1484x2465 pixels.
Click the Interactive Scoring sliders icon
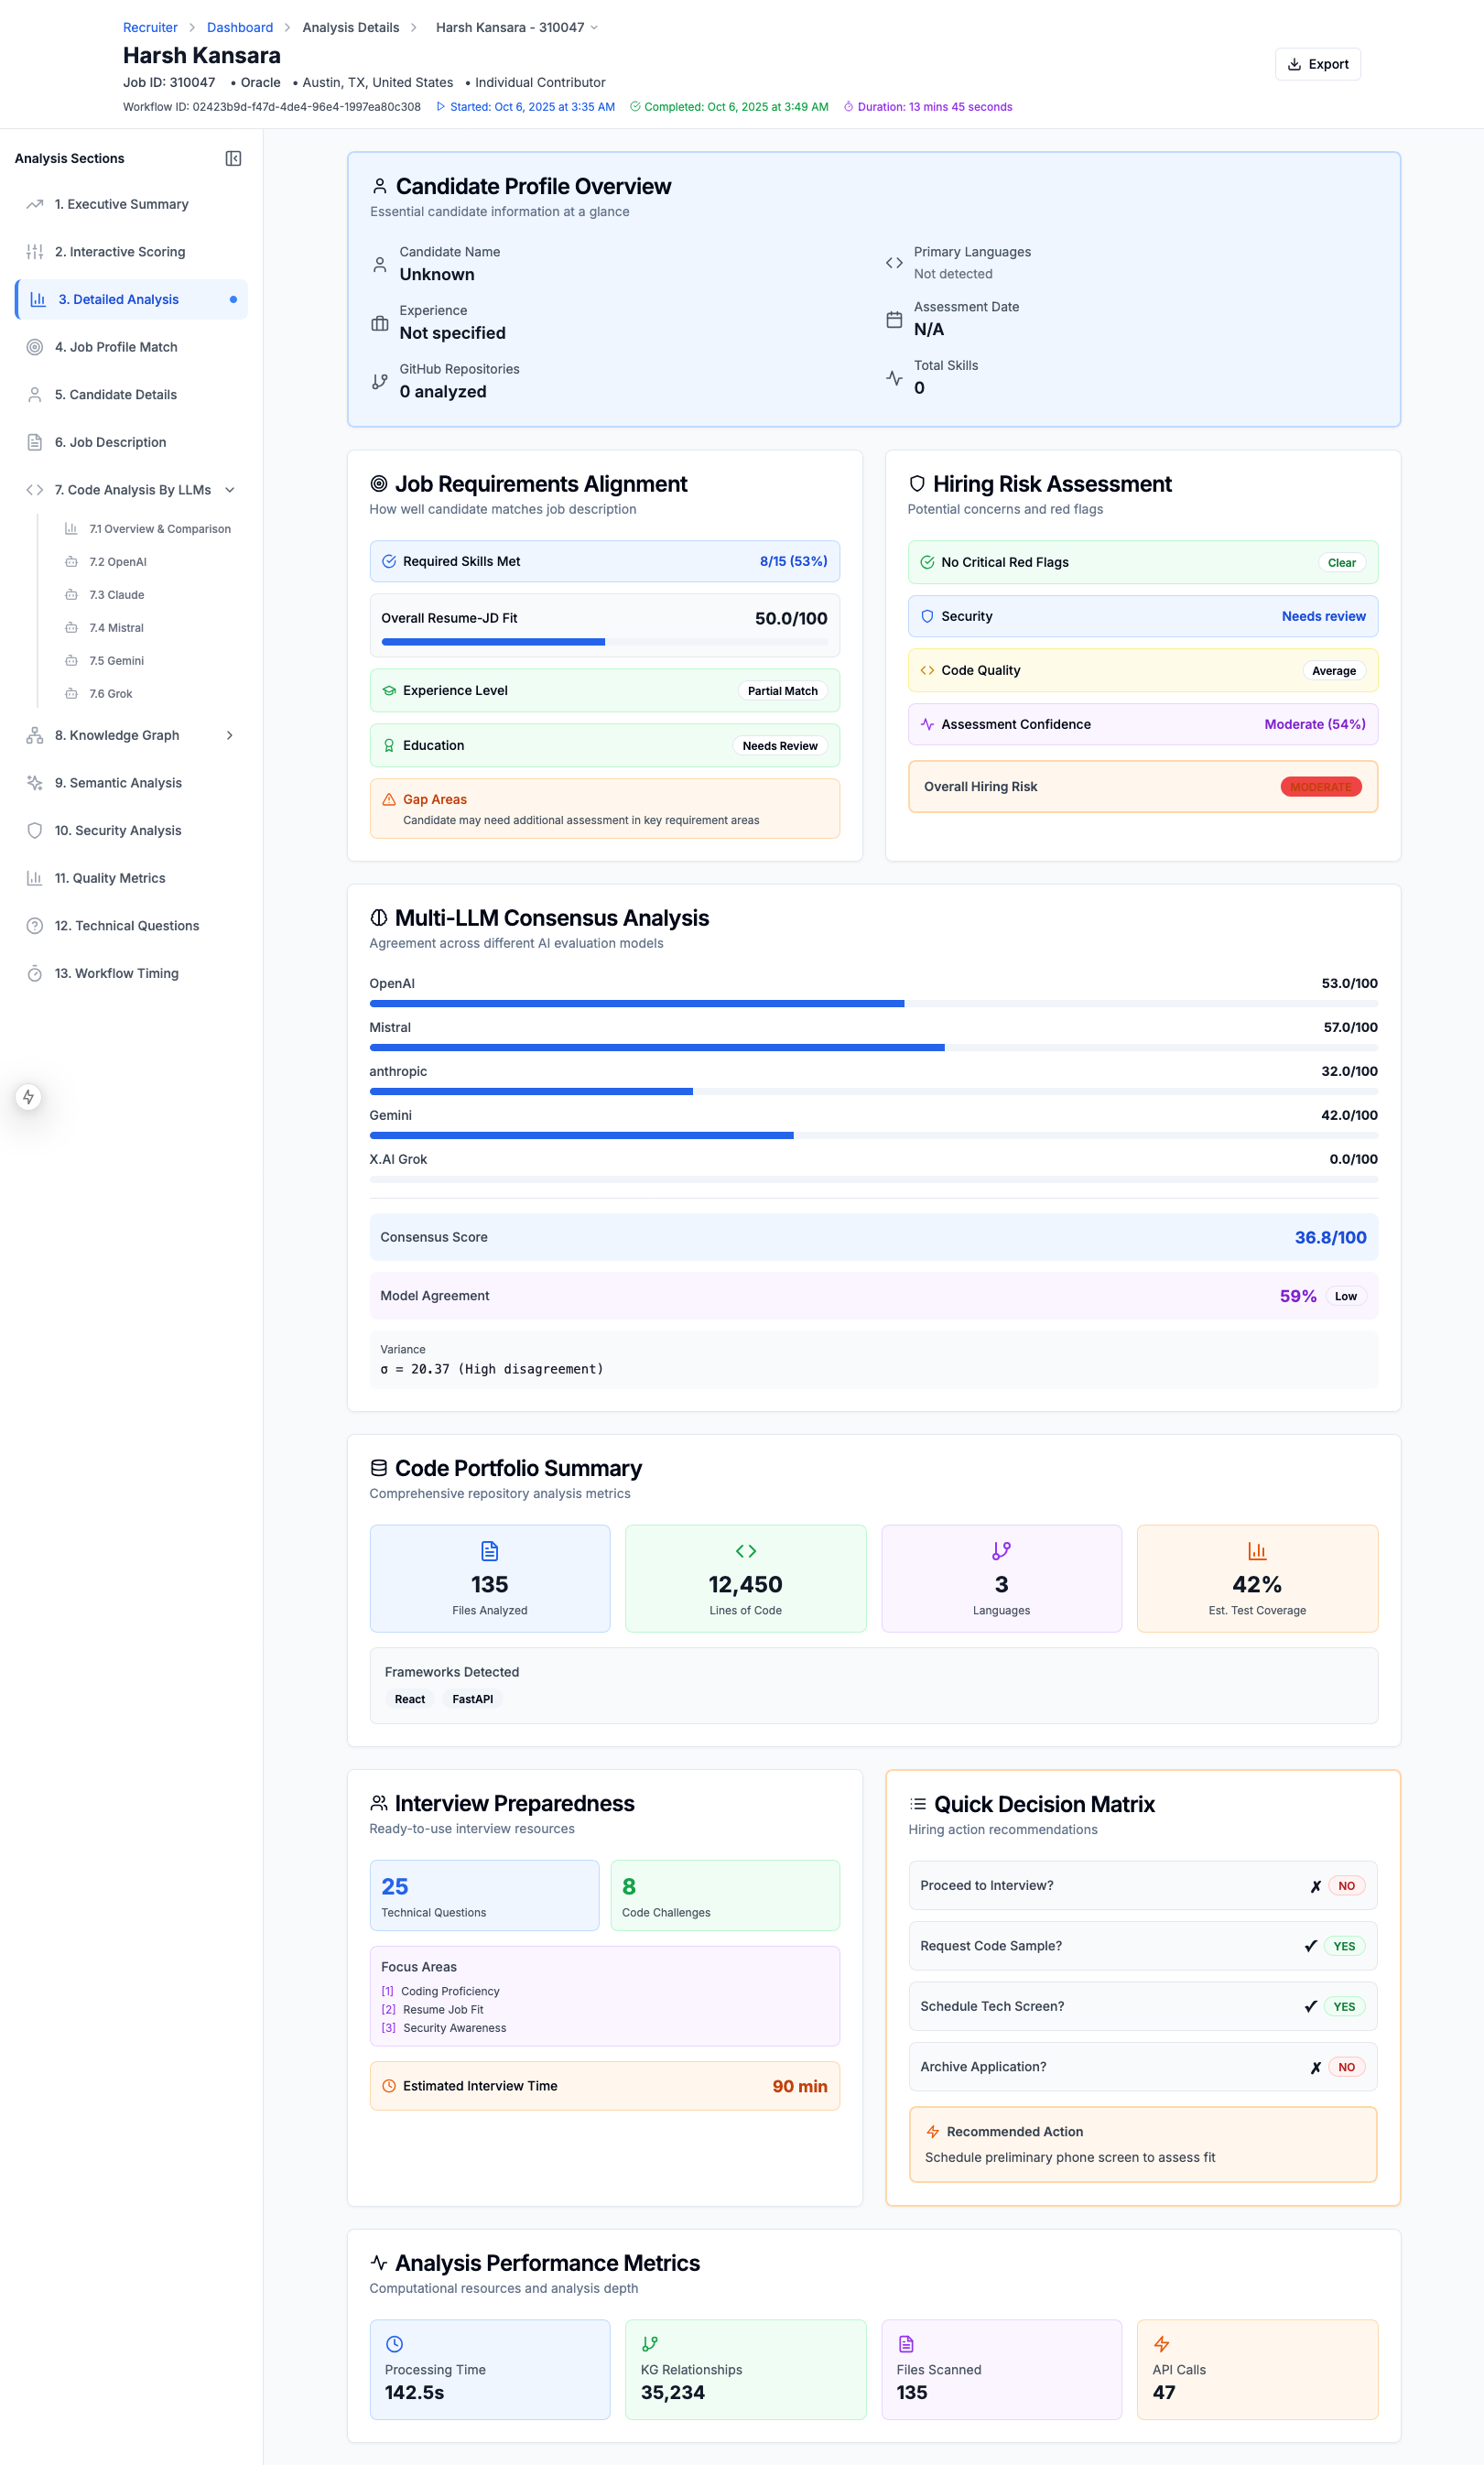(x=35, y=252)
